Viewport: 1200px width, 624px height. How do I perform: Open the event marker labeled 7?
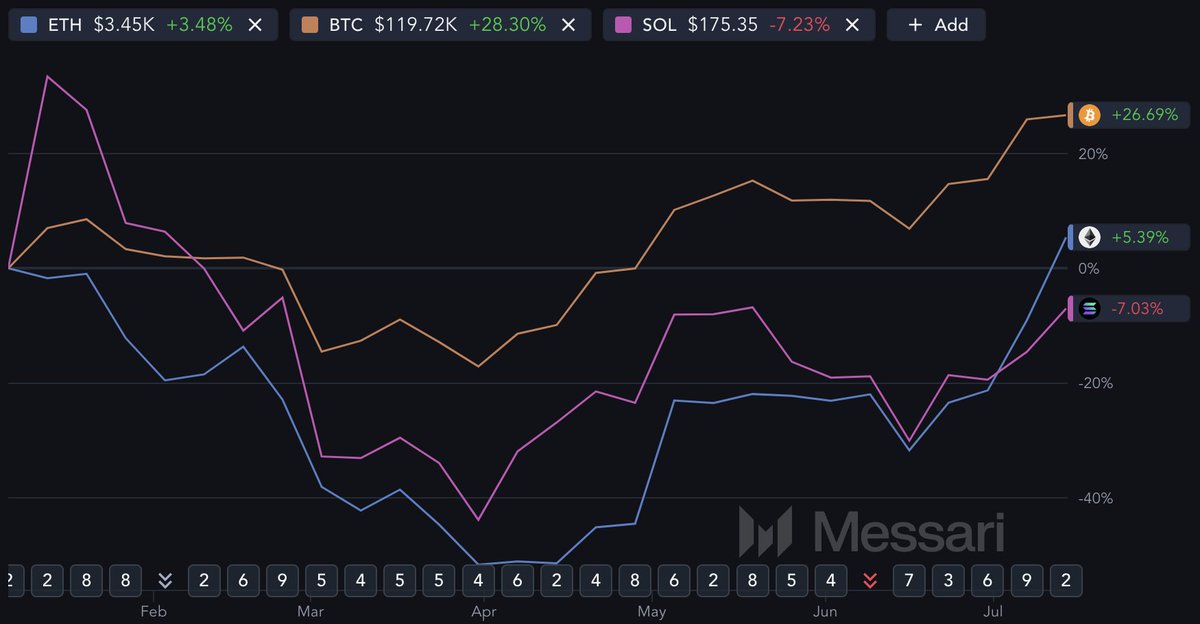(909, 580)
